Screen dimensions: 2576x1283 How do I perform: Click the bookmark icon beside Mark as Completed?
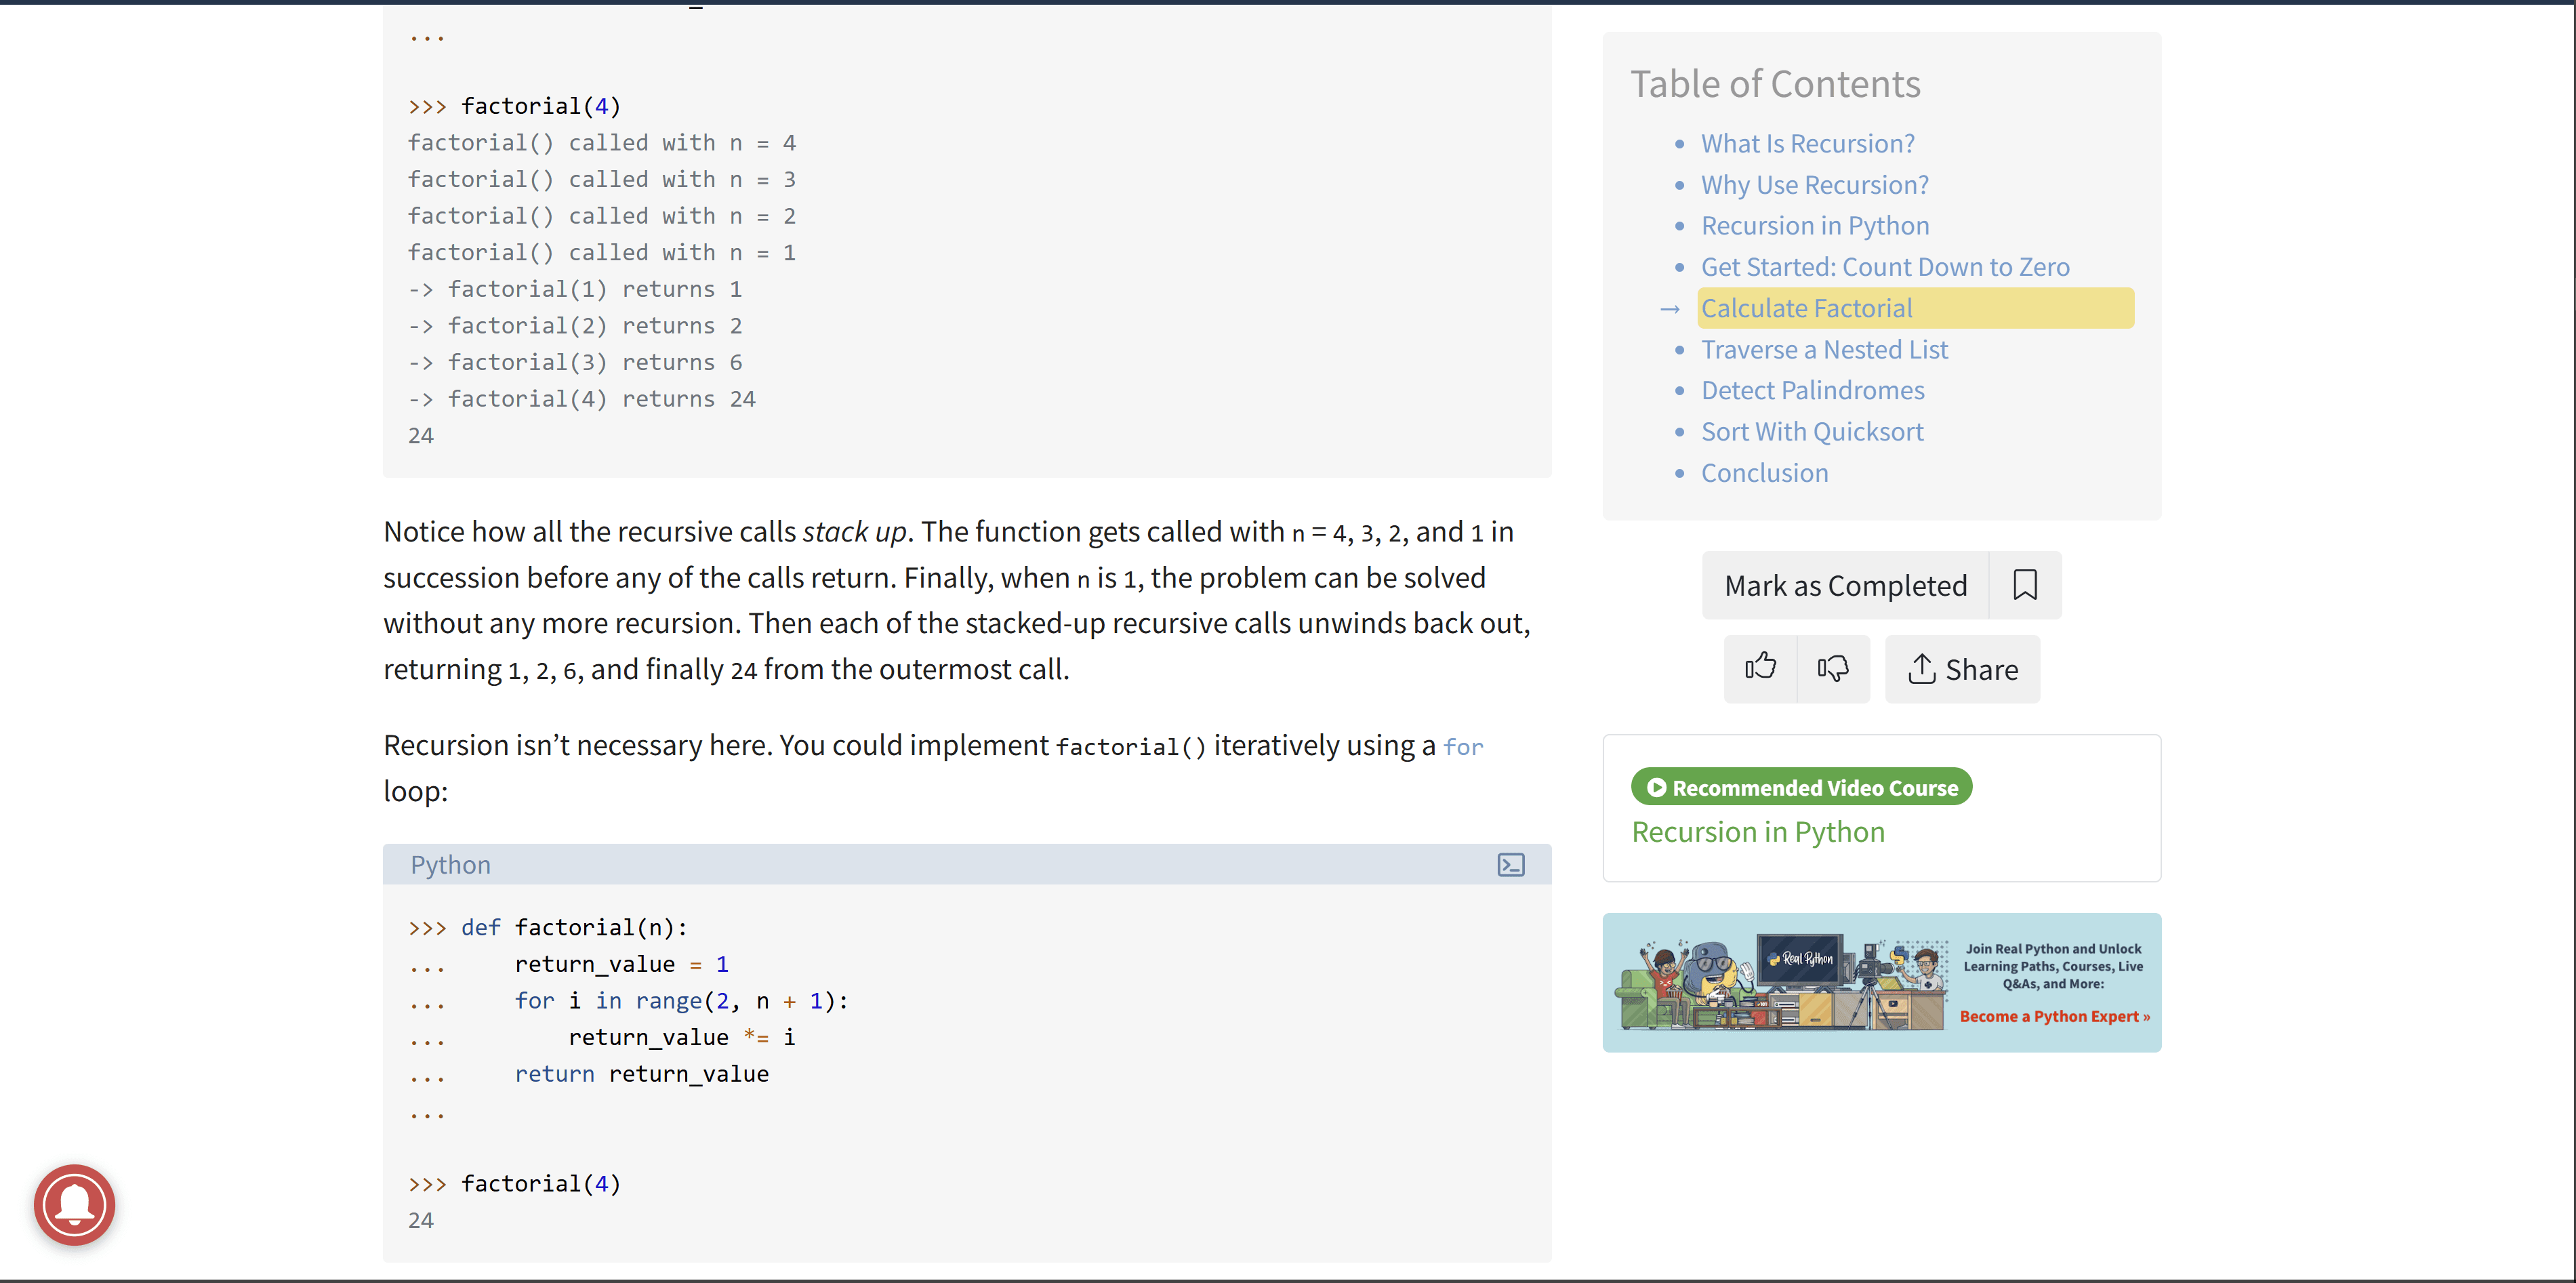[2026, 585]
